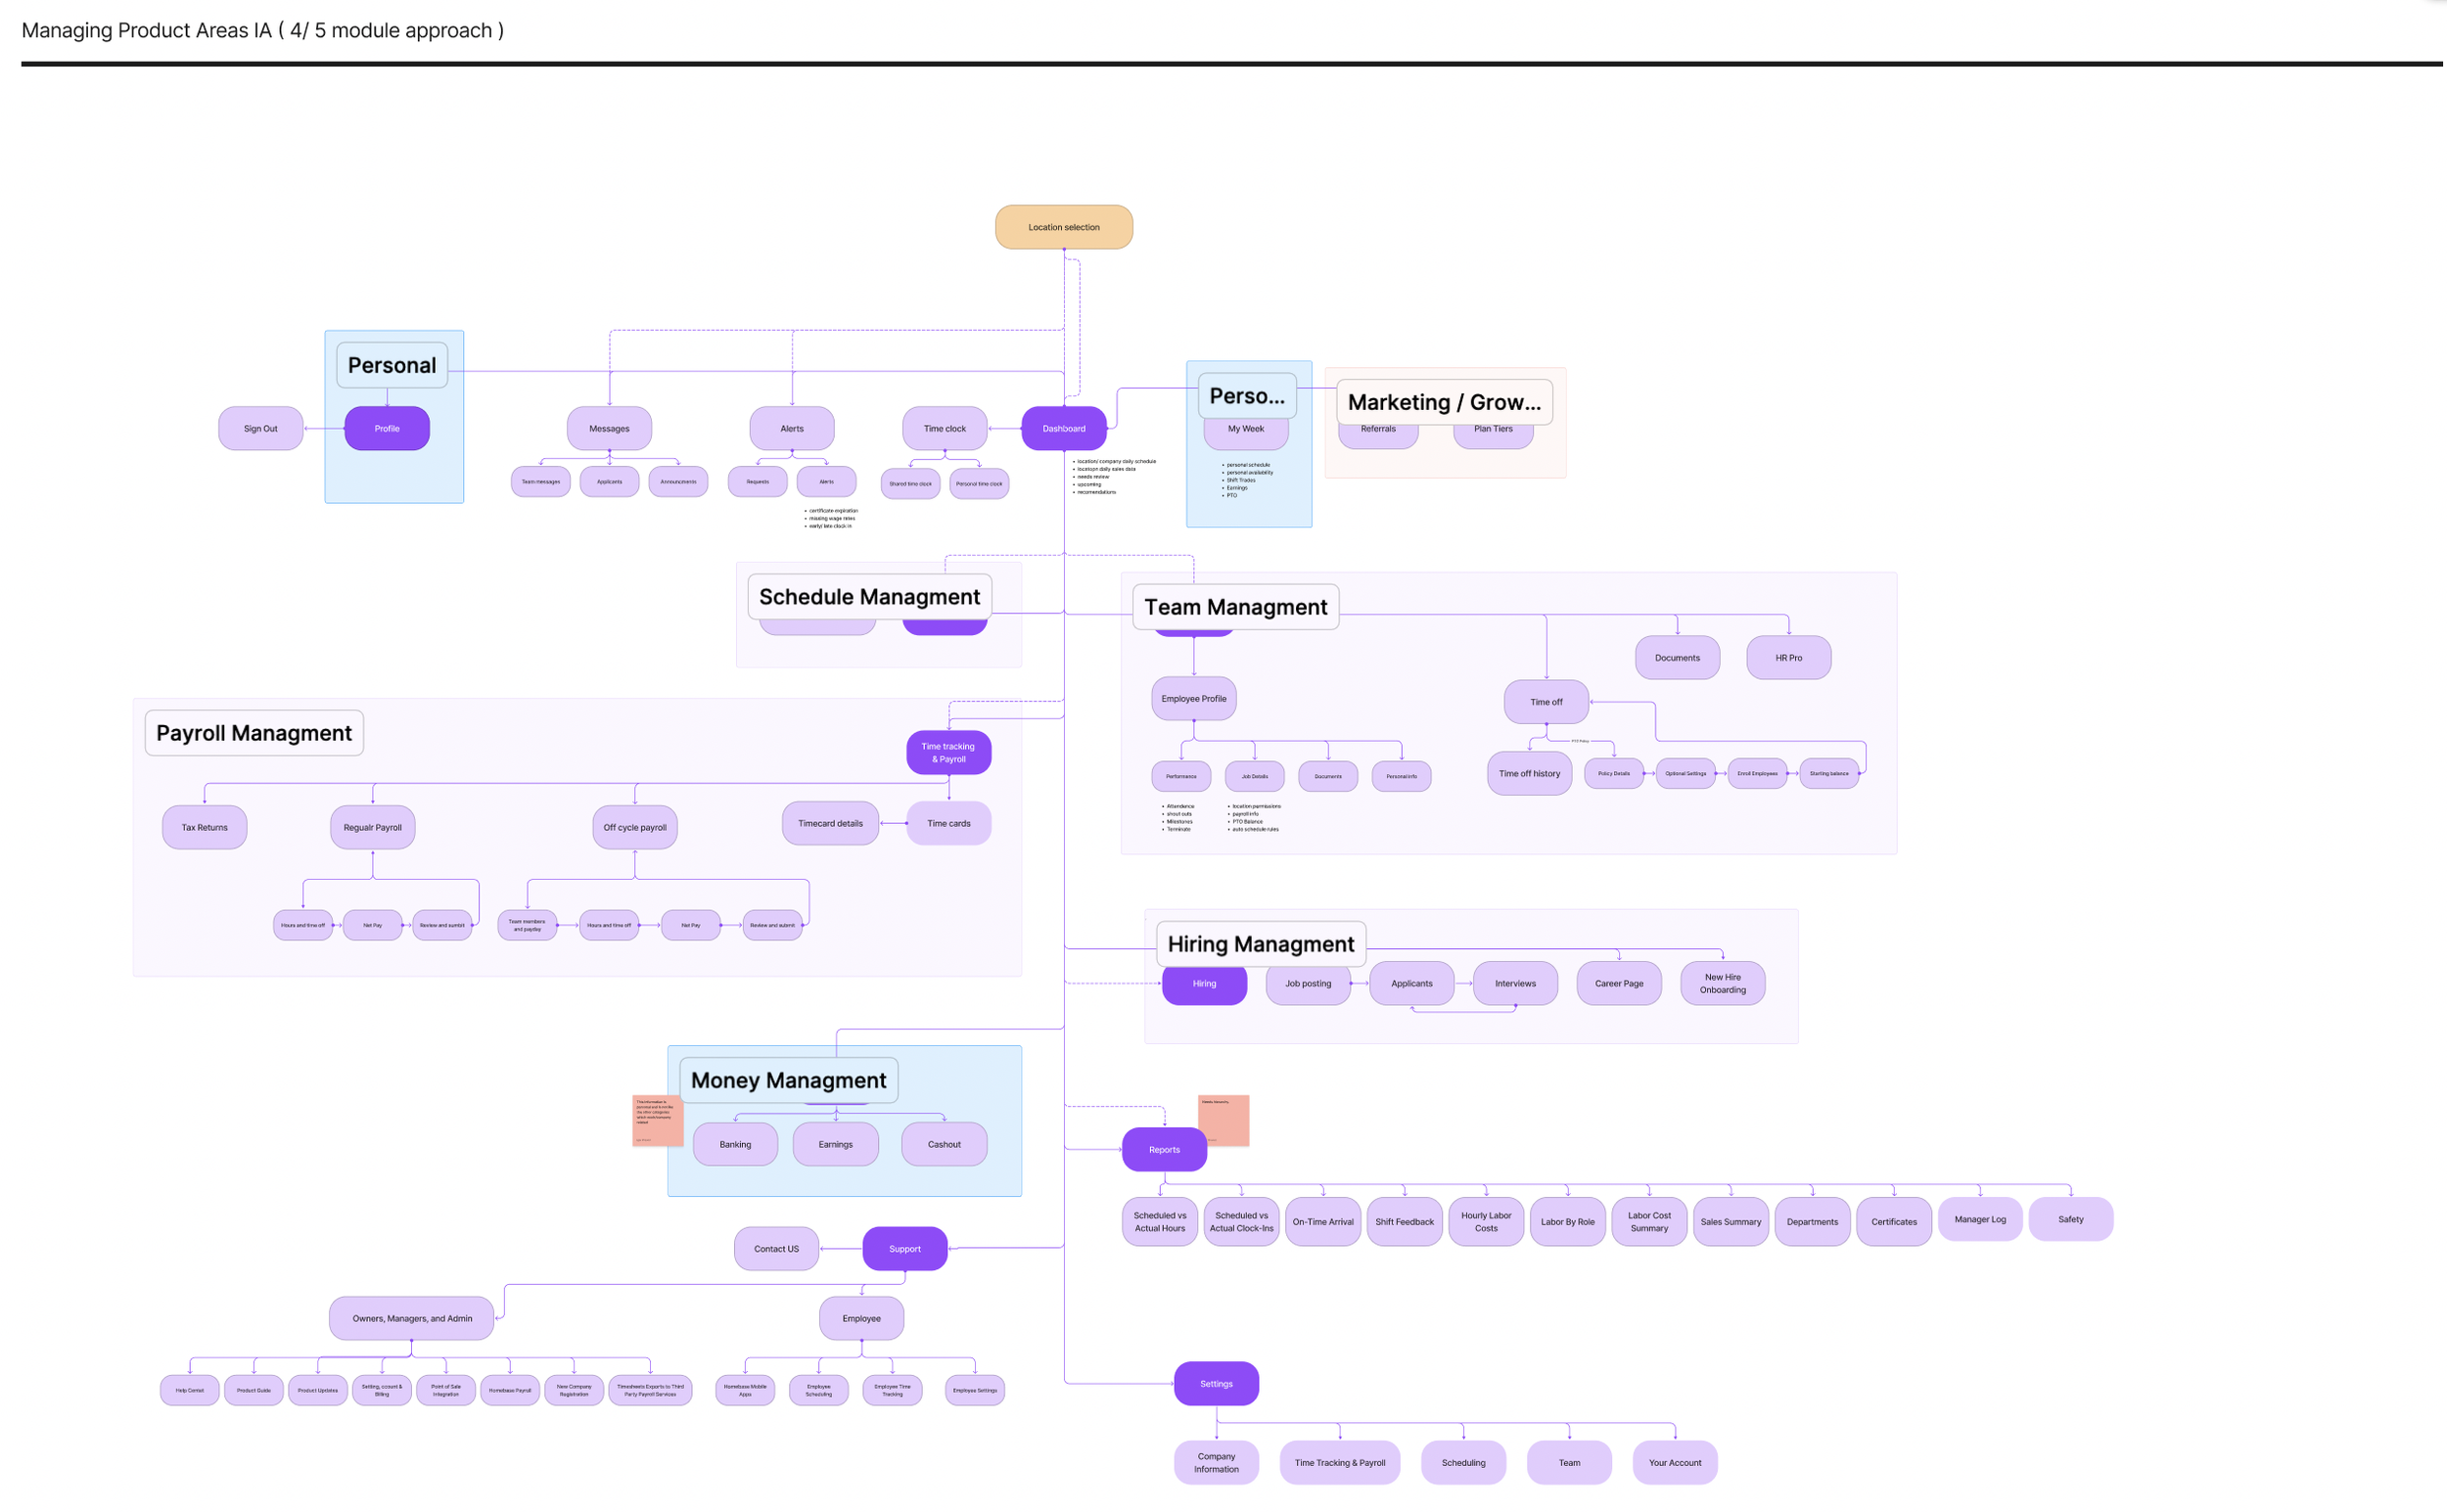
Task: Select the purple Dashboard node
Action: pos(1063,428)
